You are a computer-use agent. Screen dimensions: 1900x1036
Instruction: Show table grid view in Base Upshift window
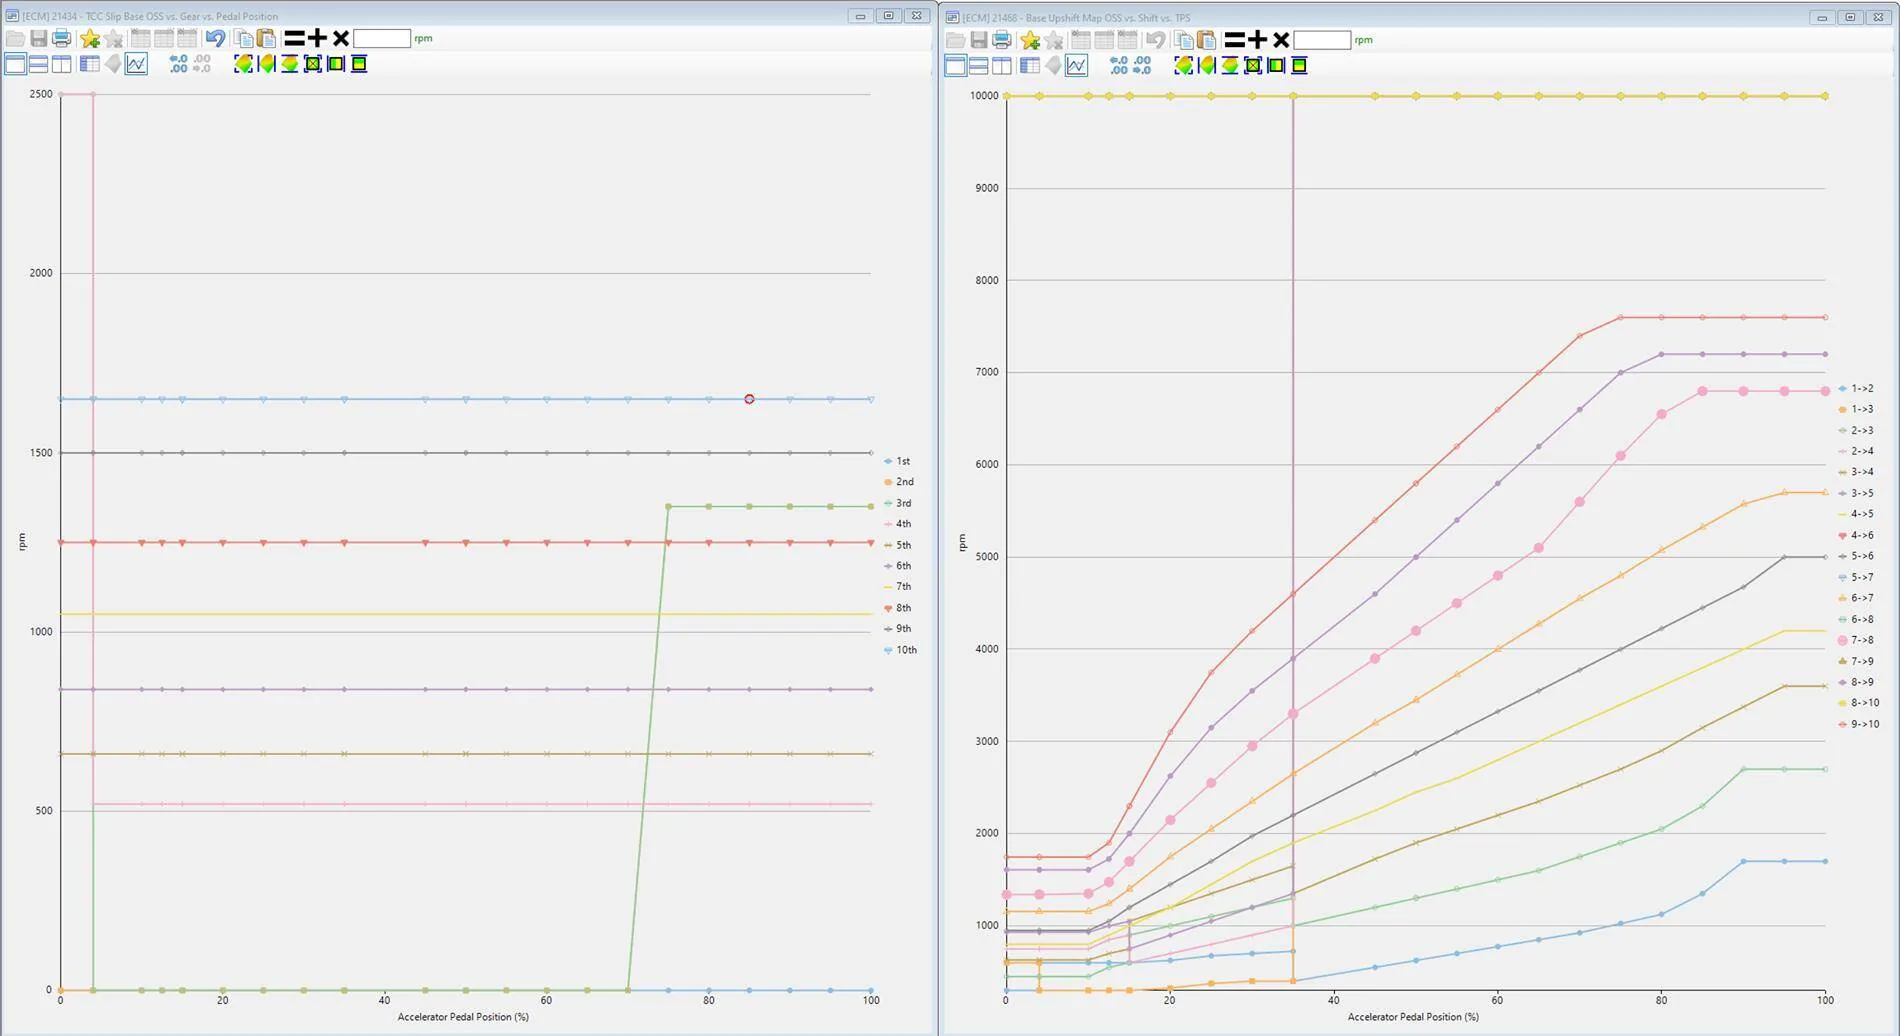tap(1029, 66)
